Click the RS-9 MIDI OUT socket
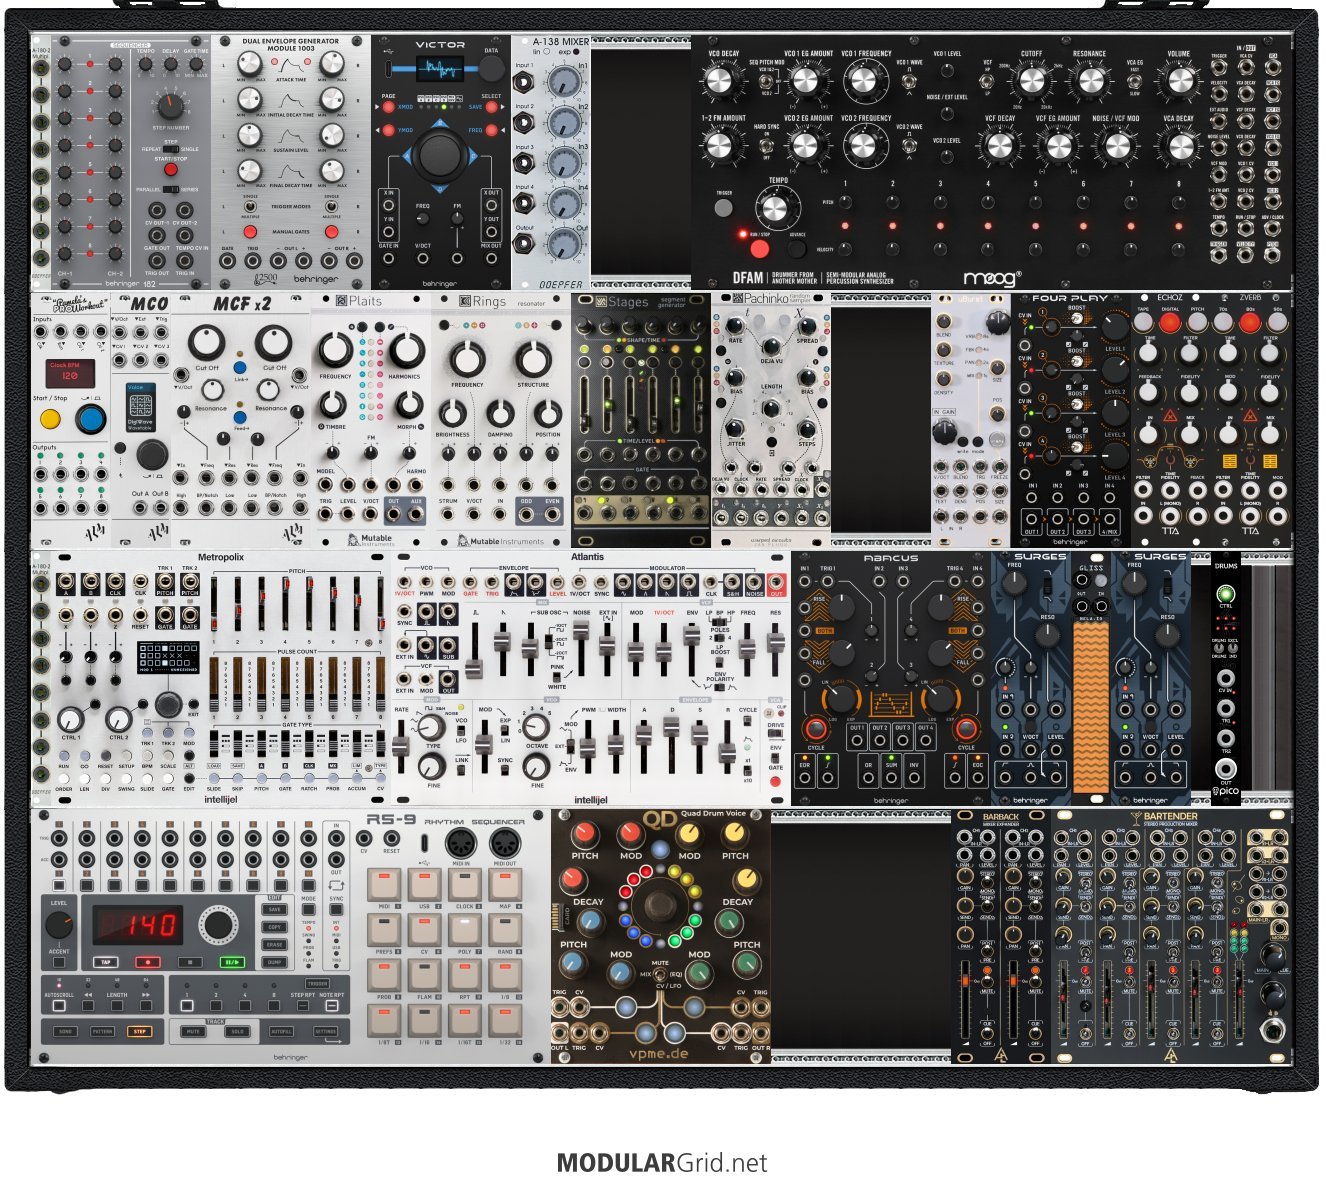 pos(505,843)
